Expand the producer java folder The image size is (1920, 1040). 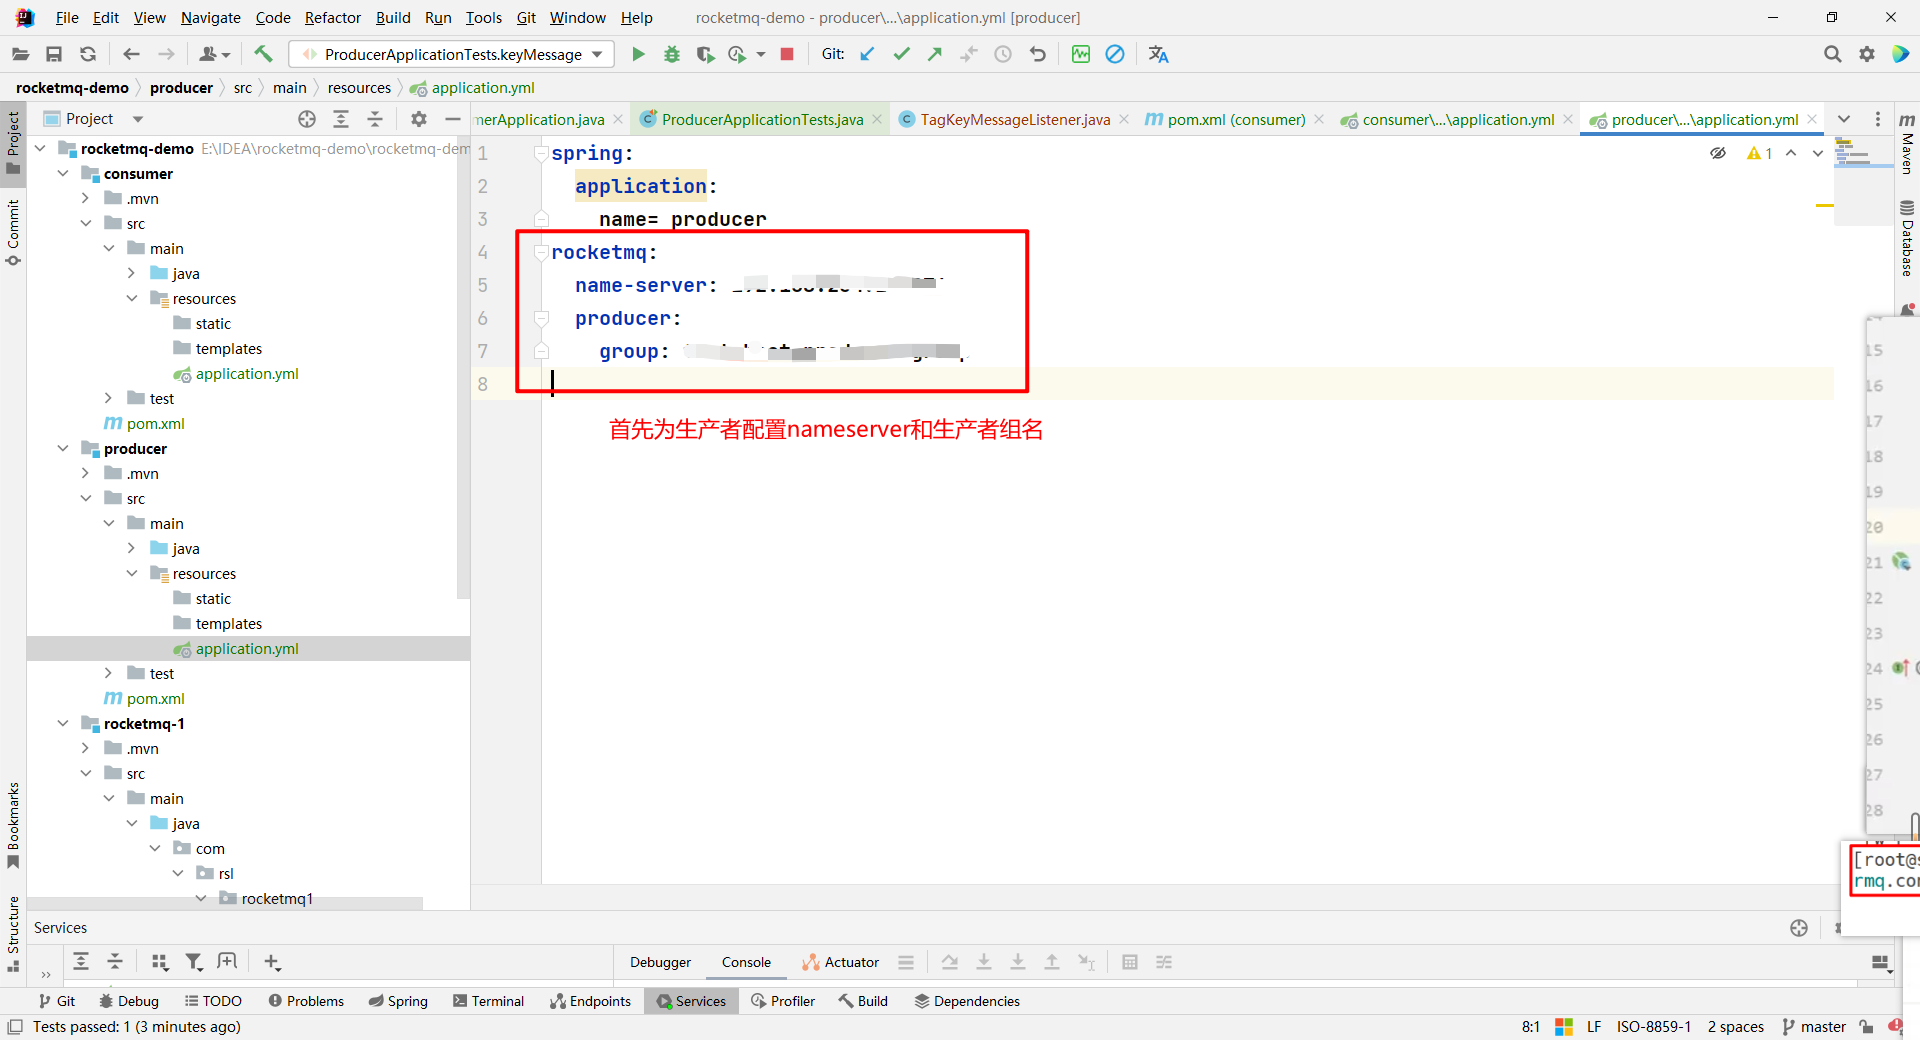132,549
